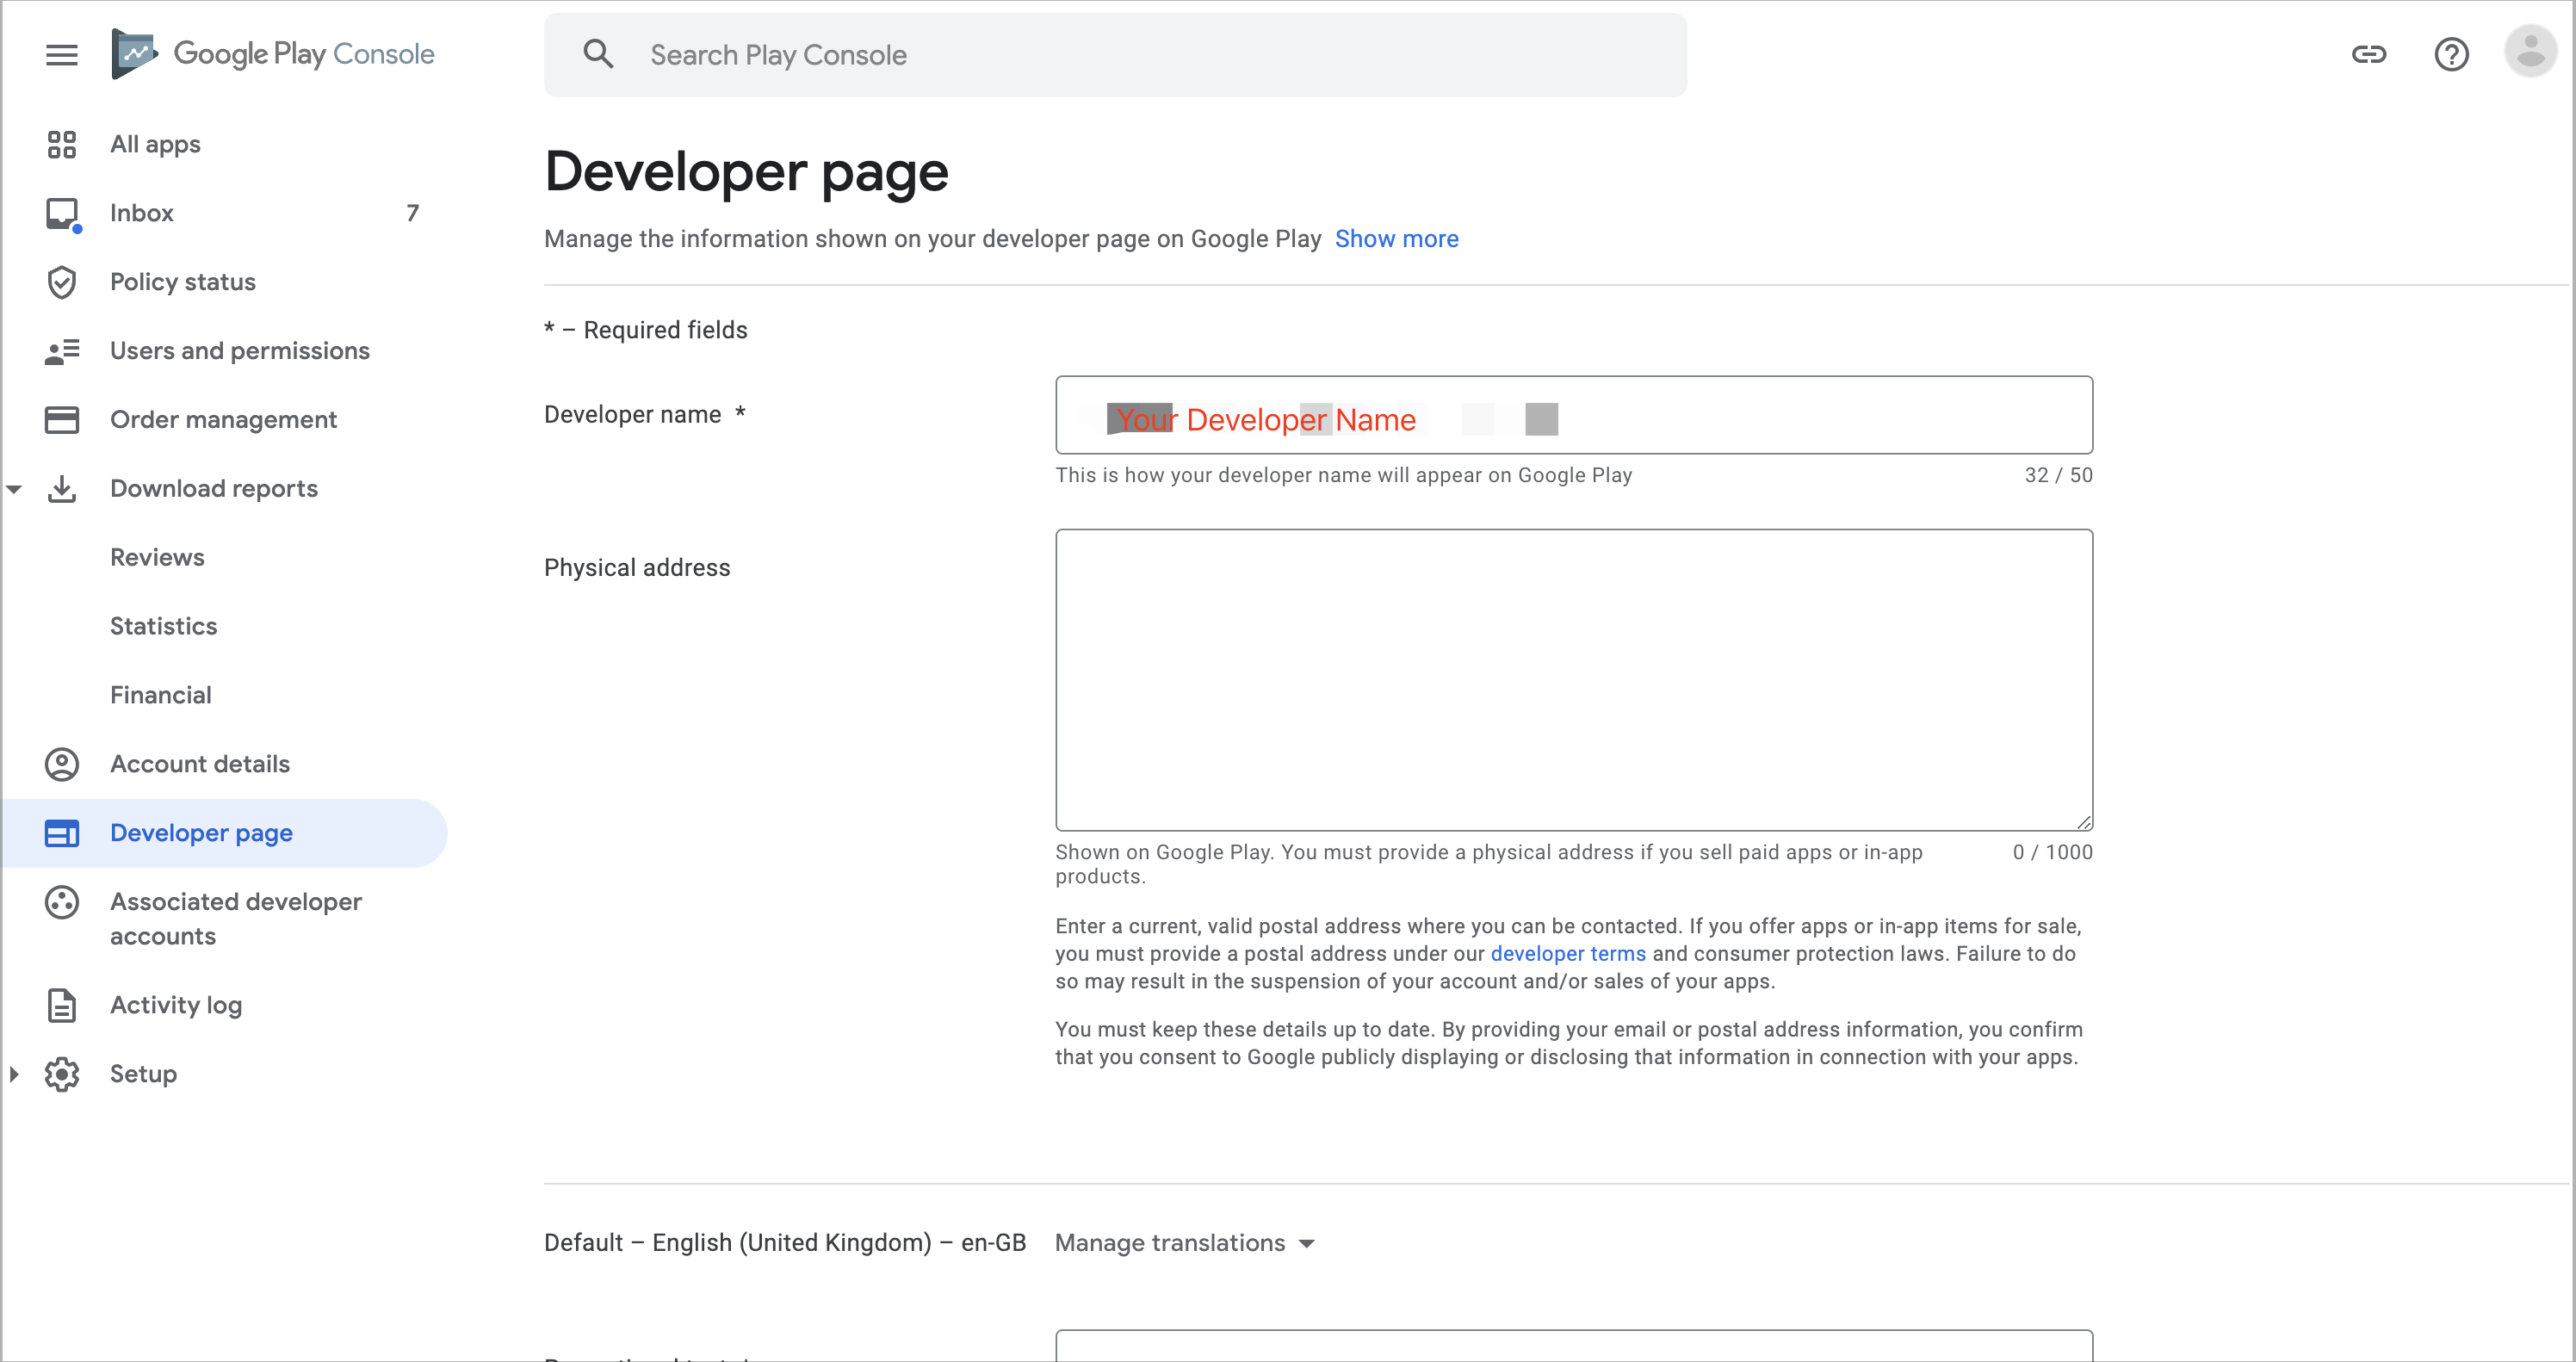2576x1362 pixels.
Task: Click the Activity log document icon
Action: click(x=62, y=1005)
